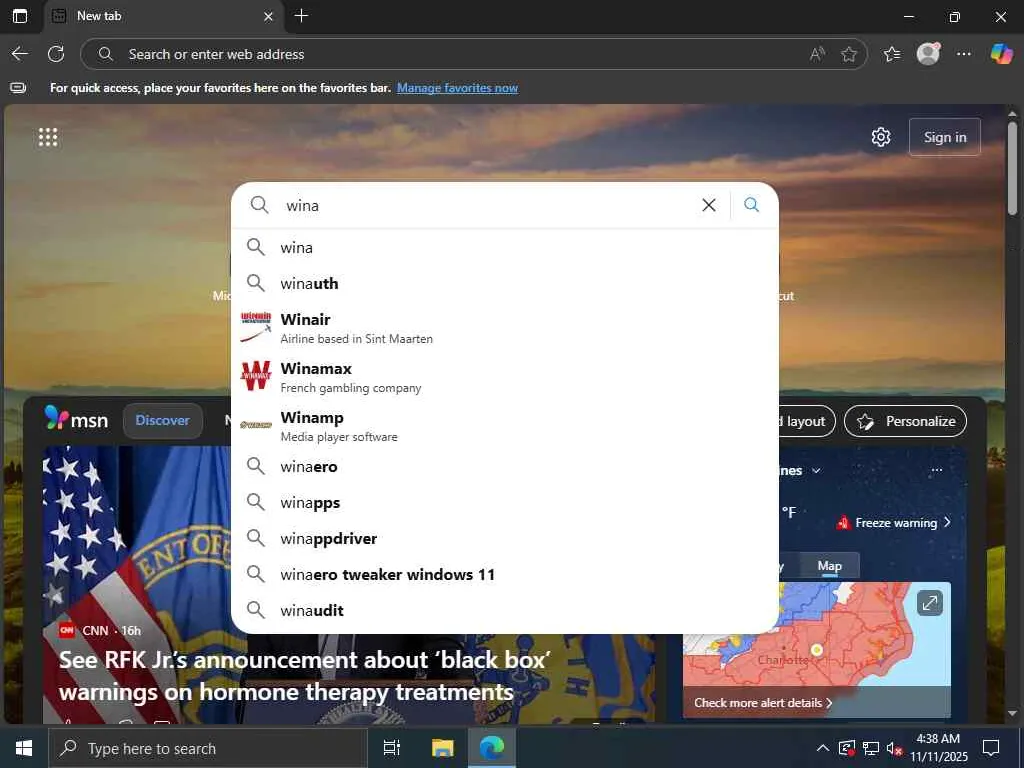Add page to favorites with star icon
This screenshot has width=1024, height=768.
tap(849, 54)
